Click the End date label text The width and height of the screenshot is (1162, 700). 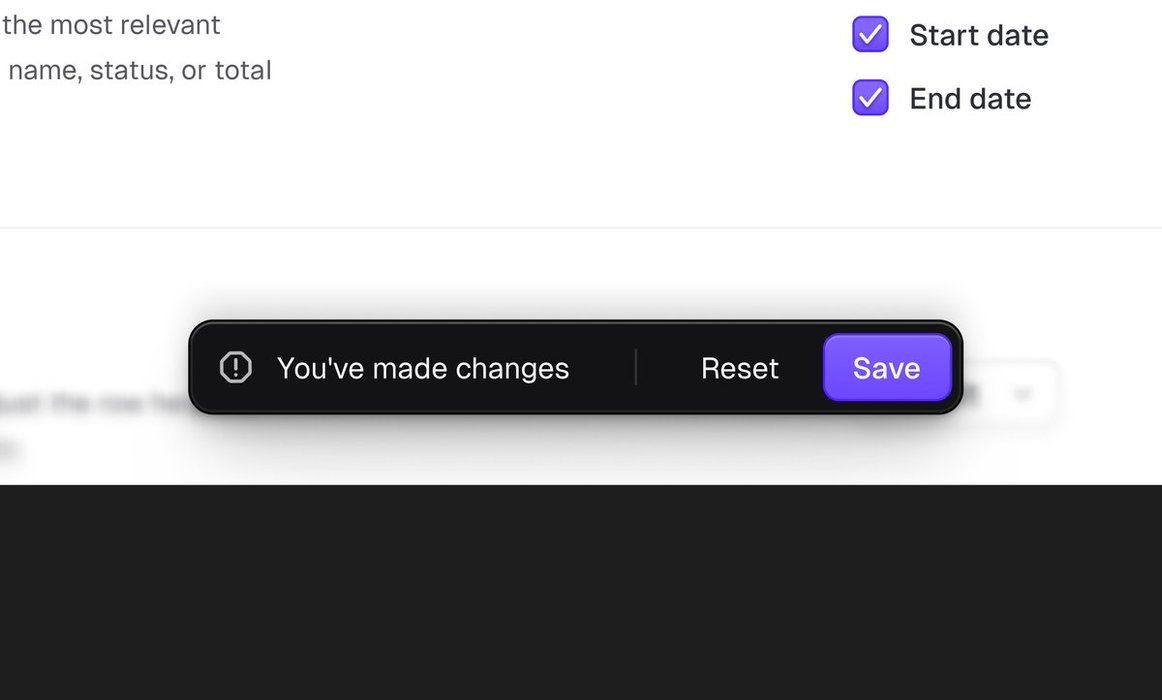(969, 98)
